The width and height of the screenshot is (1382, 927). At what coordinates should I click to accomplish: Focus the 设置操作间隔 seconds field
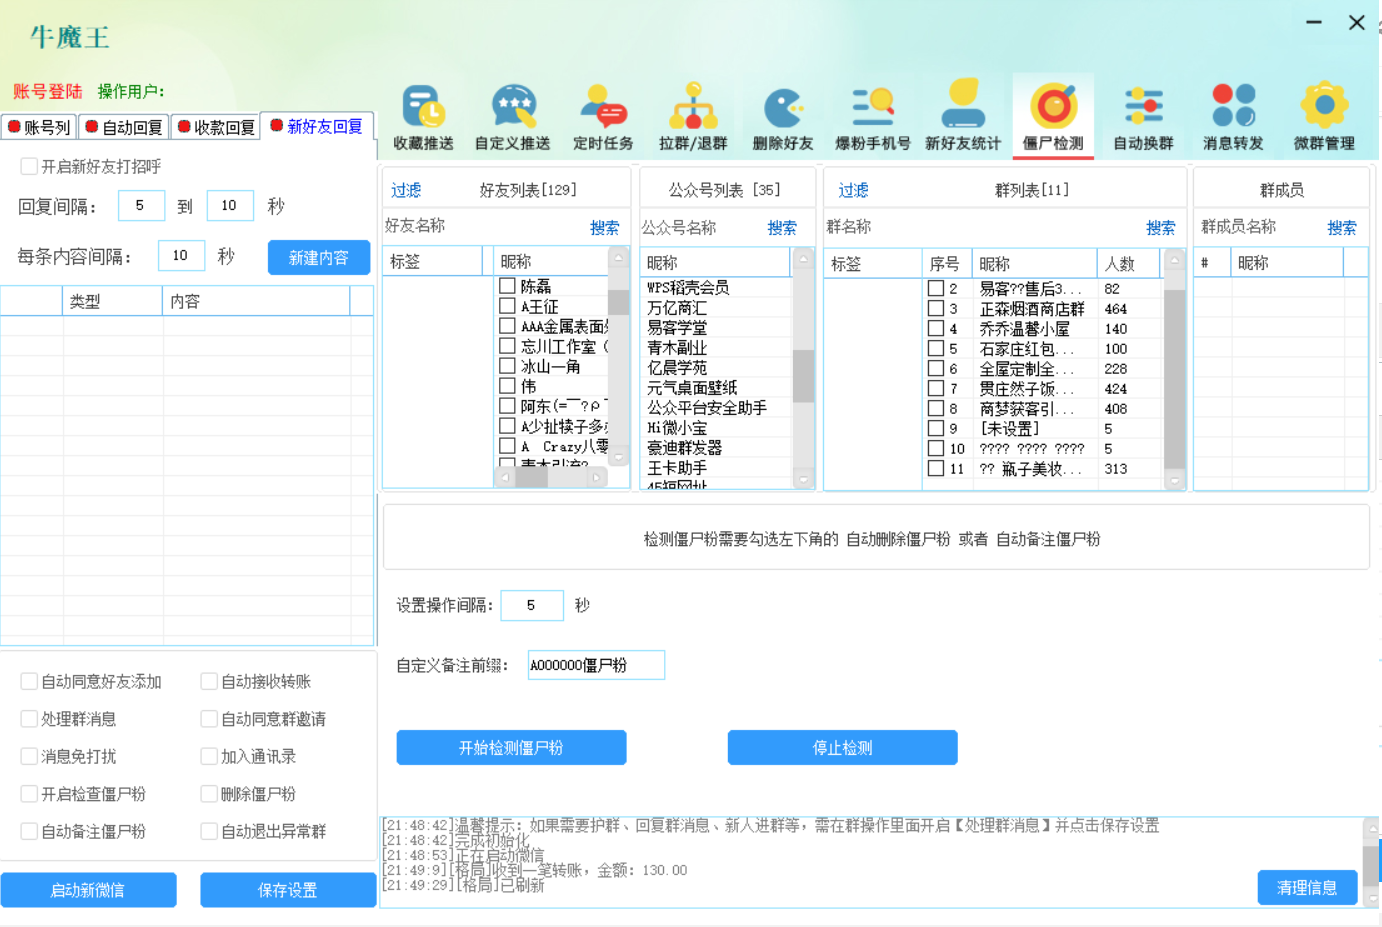point(531,605)
